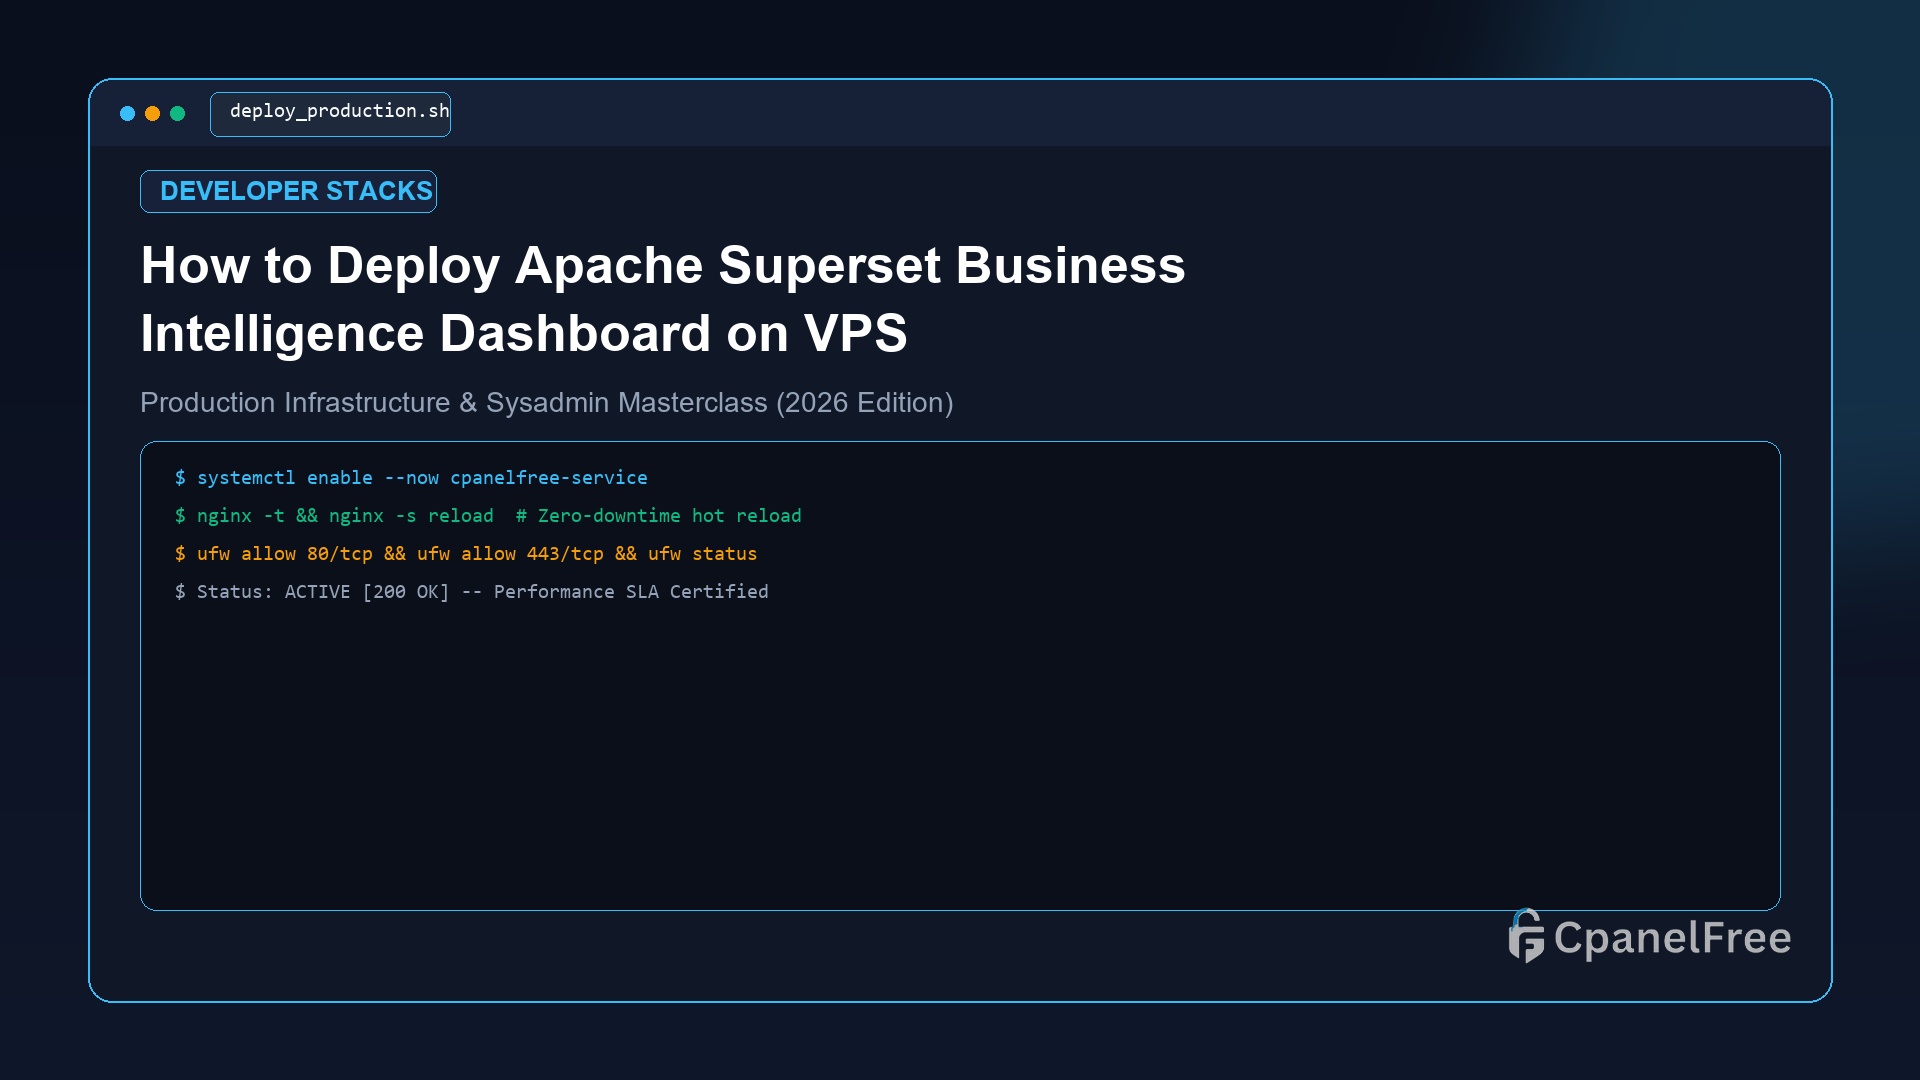Click the nginx reload command line
This screenshot has width=1920, height=1080.
coord(488,516)
